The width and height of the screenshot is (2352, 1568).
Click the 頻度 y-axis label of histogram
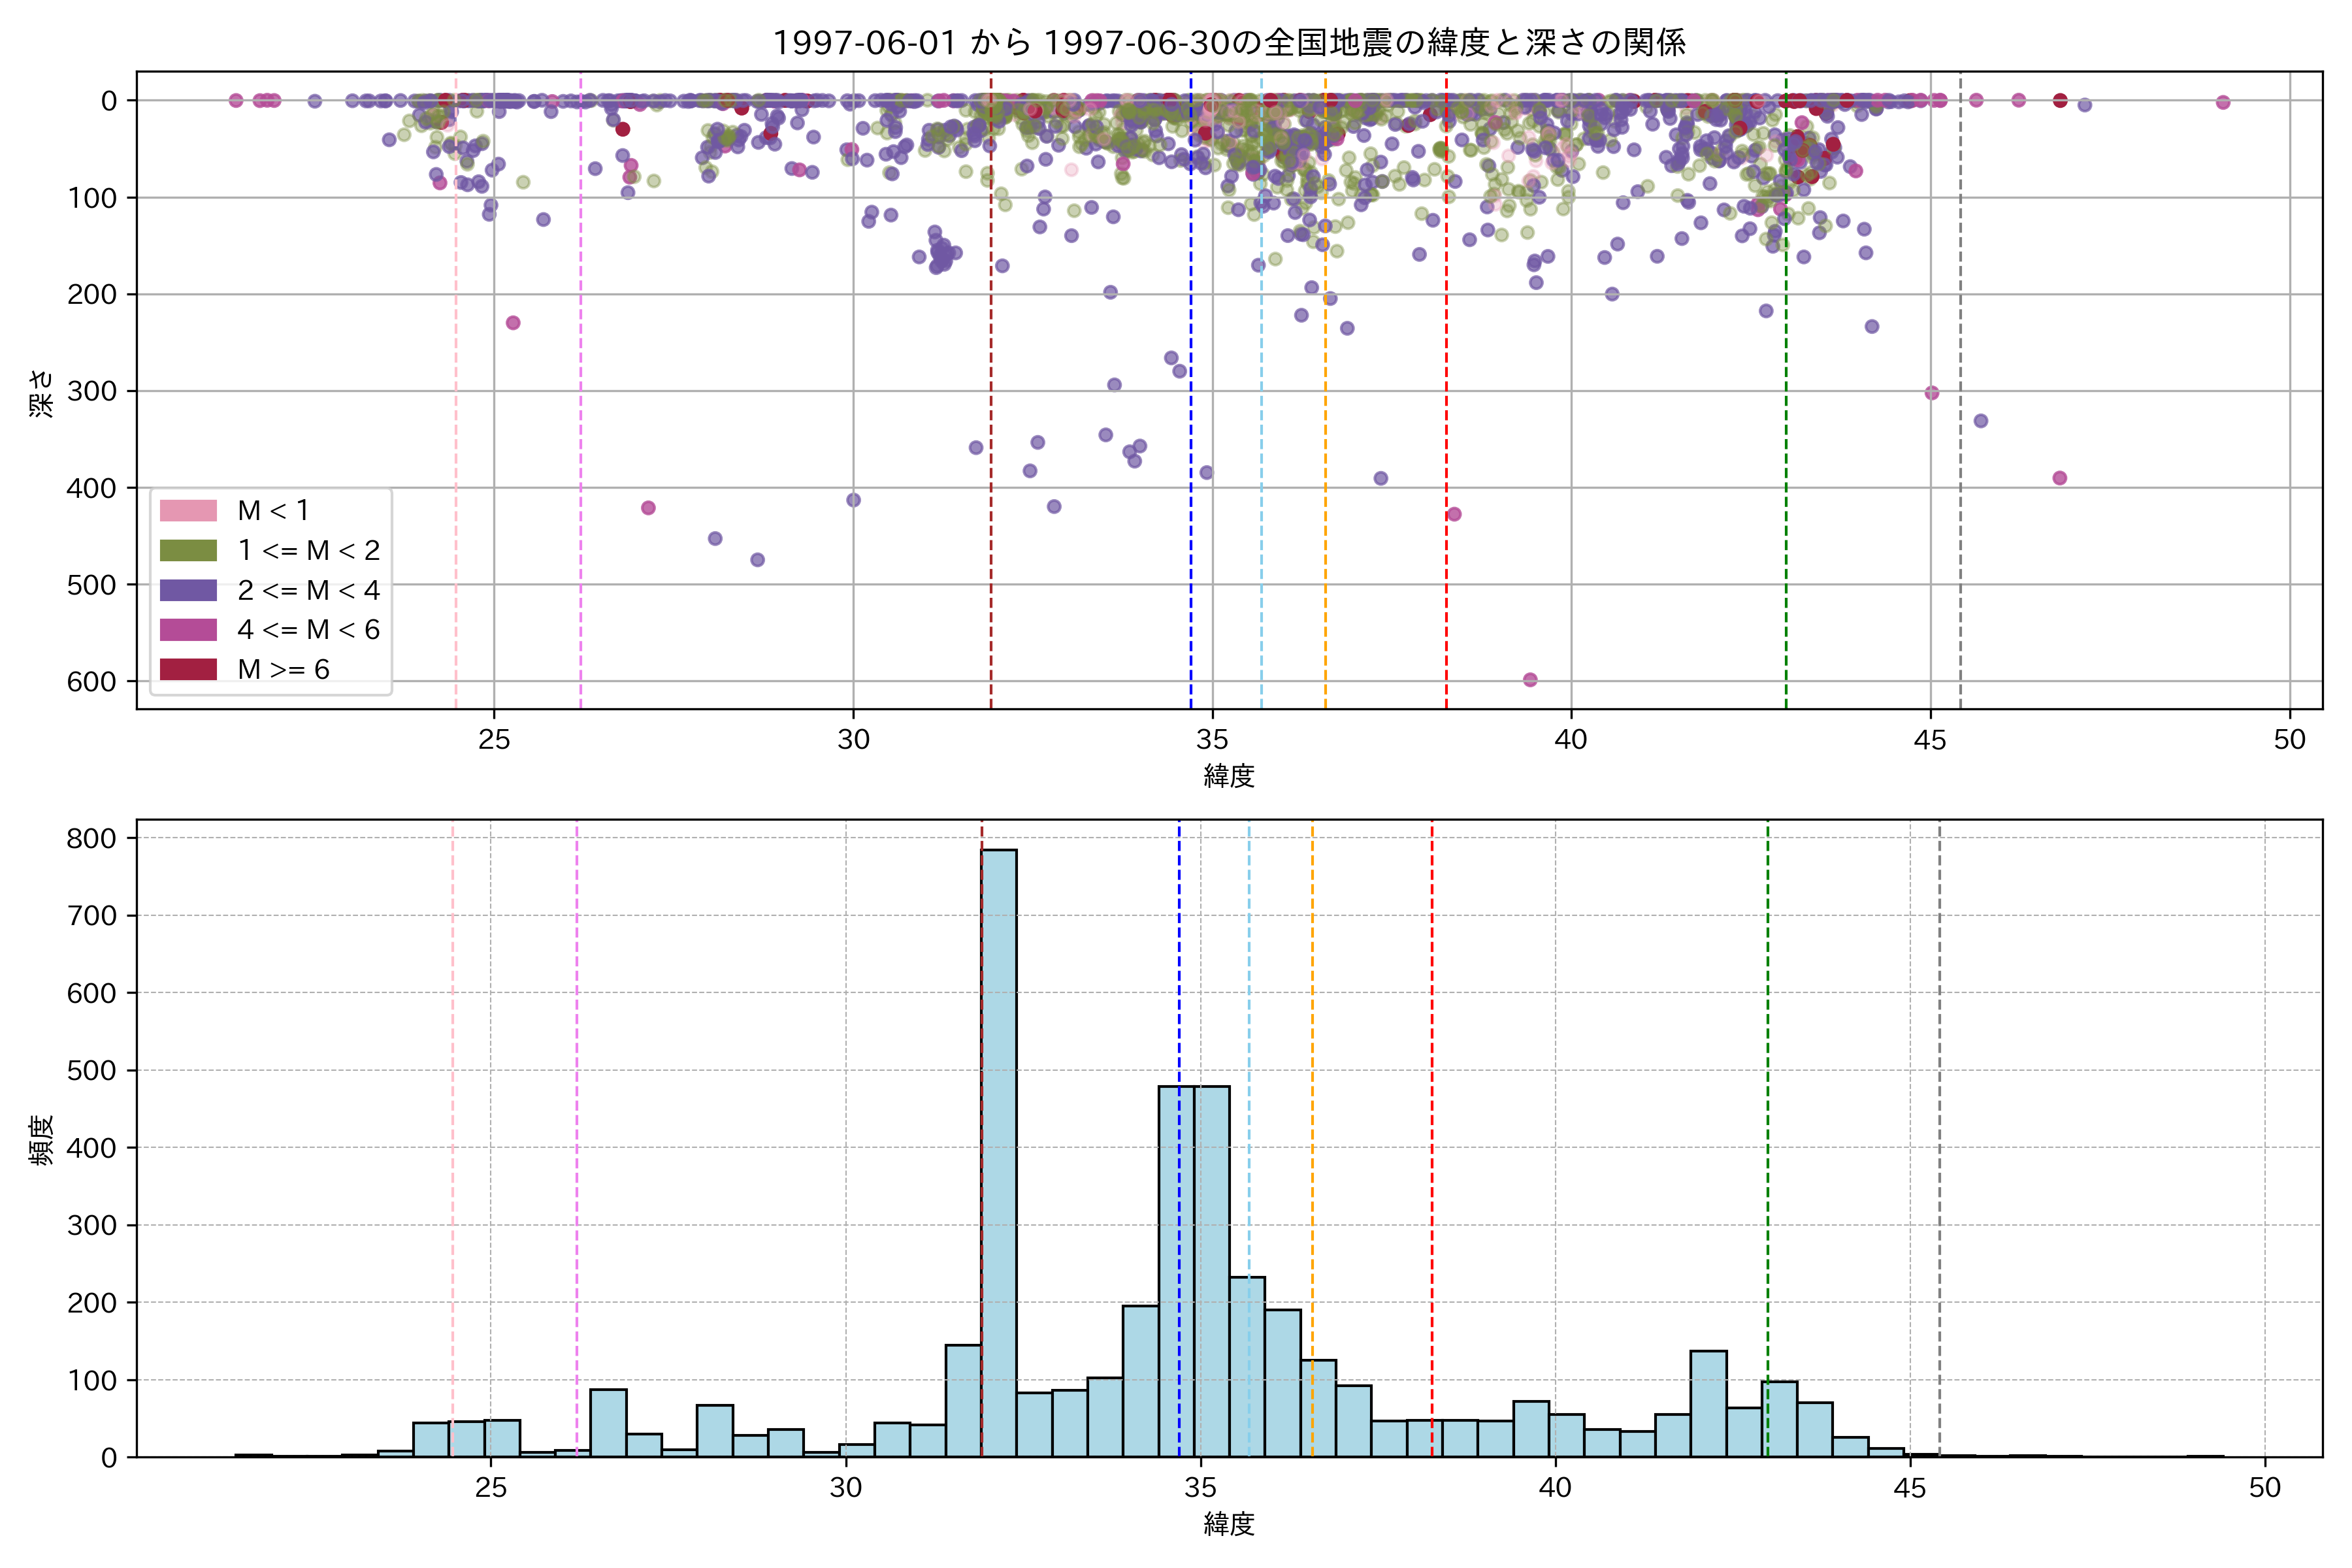tap(41, 1140)
